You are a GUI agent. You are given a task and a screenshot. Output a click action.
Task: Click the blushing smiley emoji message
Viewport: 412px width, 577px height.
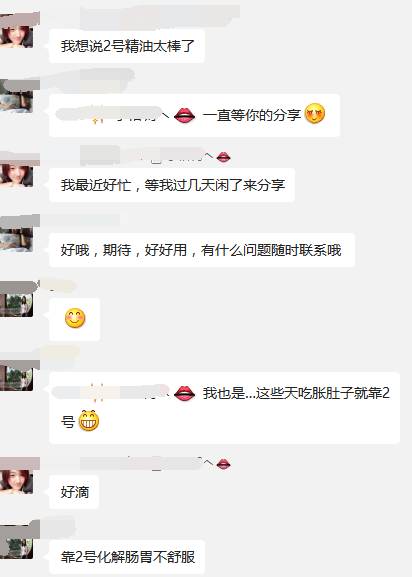[75, 318]
